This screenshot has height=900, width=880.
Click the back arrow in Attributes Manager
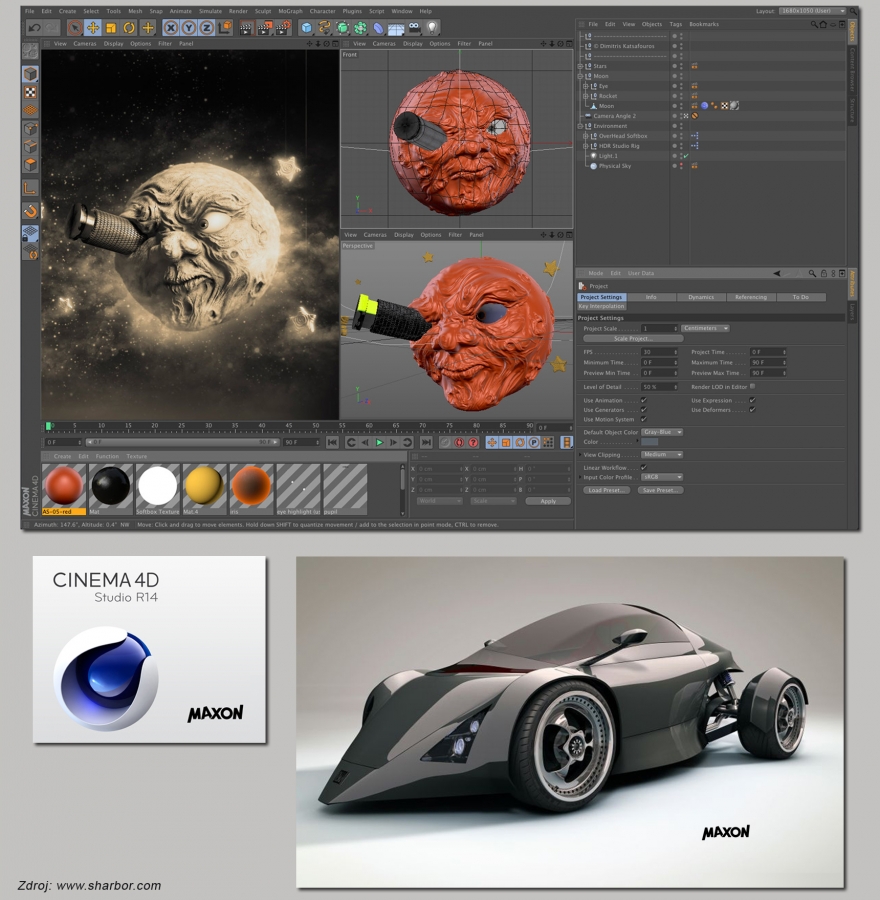pos(777,274)
